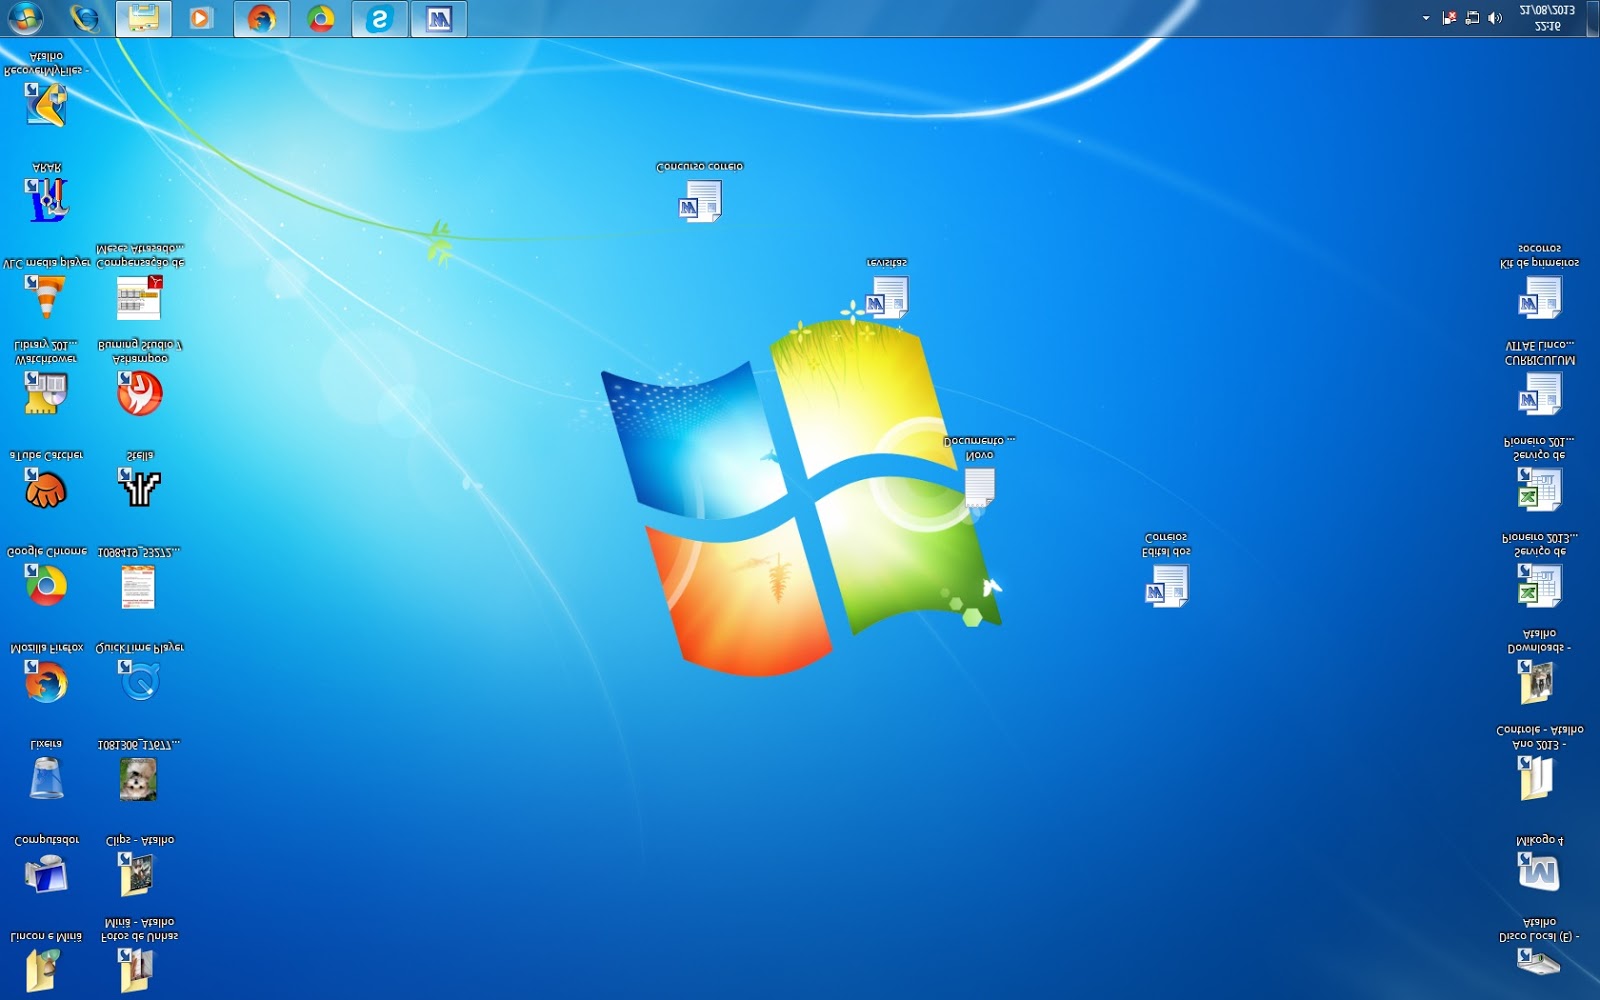Select the Kit de primeiros socorros file
The height and width of the screenshot is (1000, 1600).
pos(1539,297)
